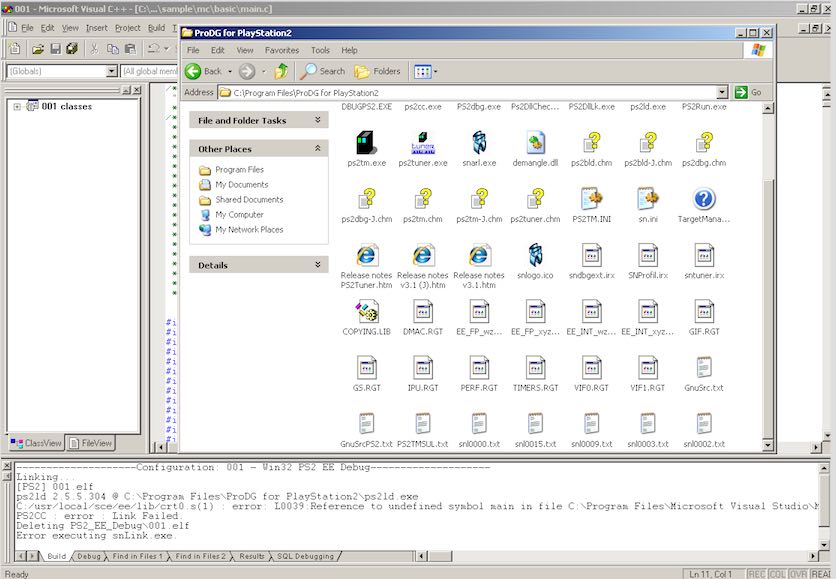Screen dimensions: 836x579
Task: Select the GS.RGT file icon
Action: [x=366, y=368]
